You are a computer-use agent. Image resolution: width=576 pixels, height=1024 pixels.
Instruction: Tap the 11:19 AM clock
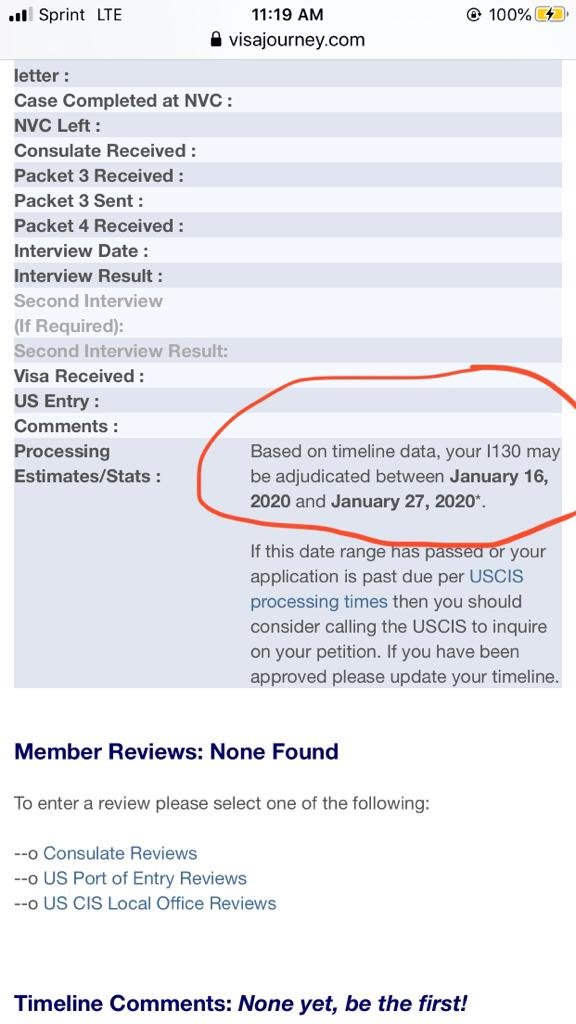coord(287,14)
